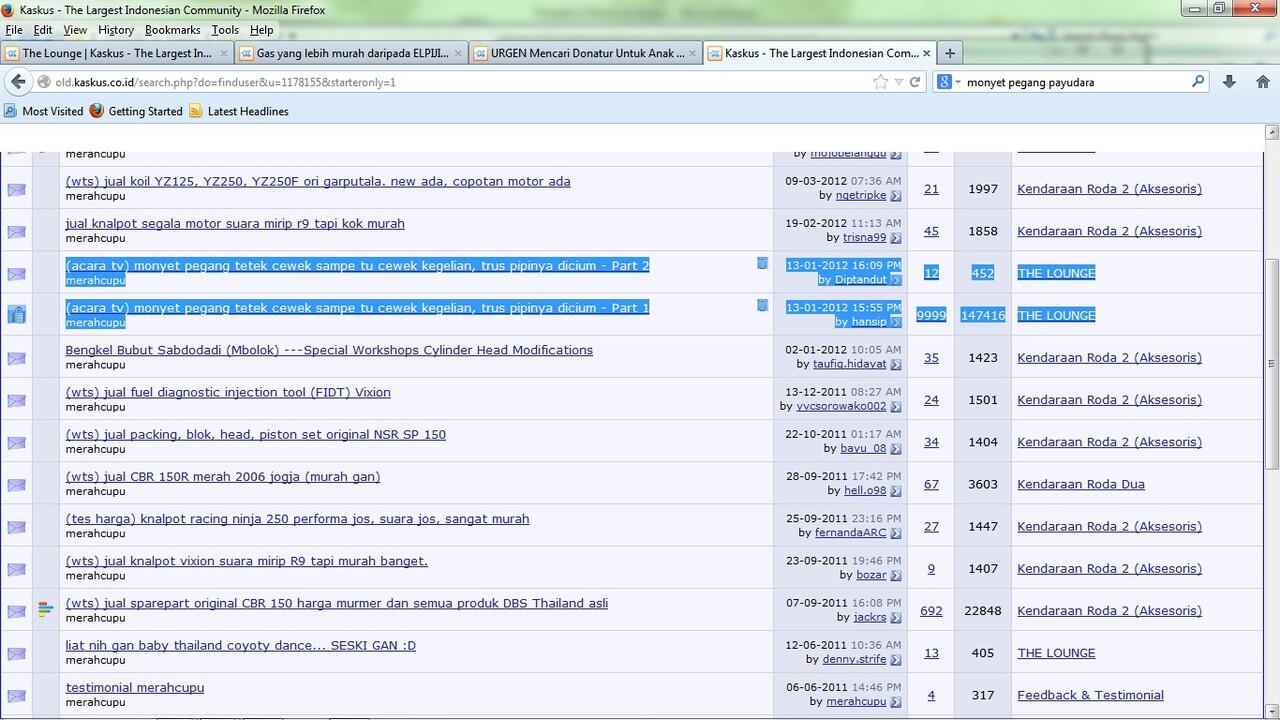
Task: Switch to 'Gas yang lebih murah daripada ELPIJI' tab
Action: tap(351, 53)
